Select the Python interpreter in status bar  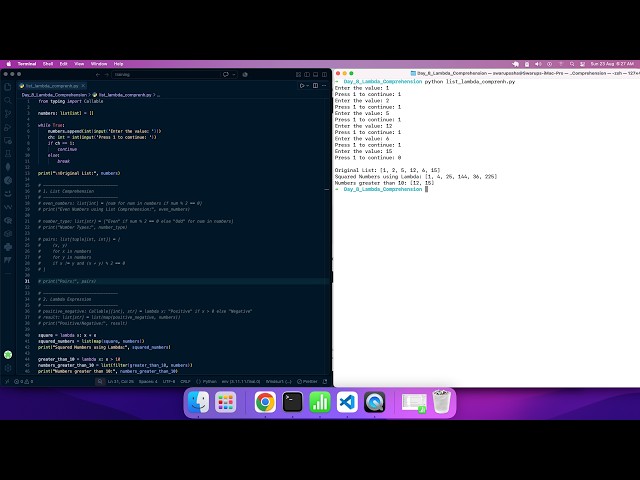coord(241,382)
